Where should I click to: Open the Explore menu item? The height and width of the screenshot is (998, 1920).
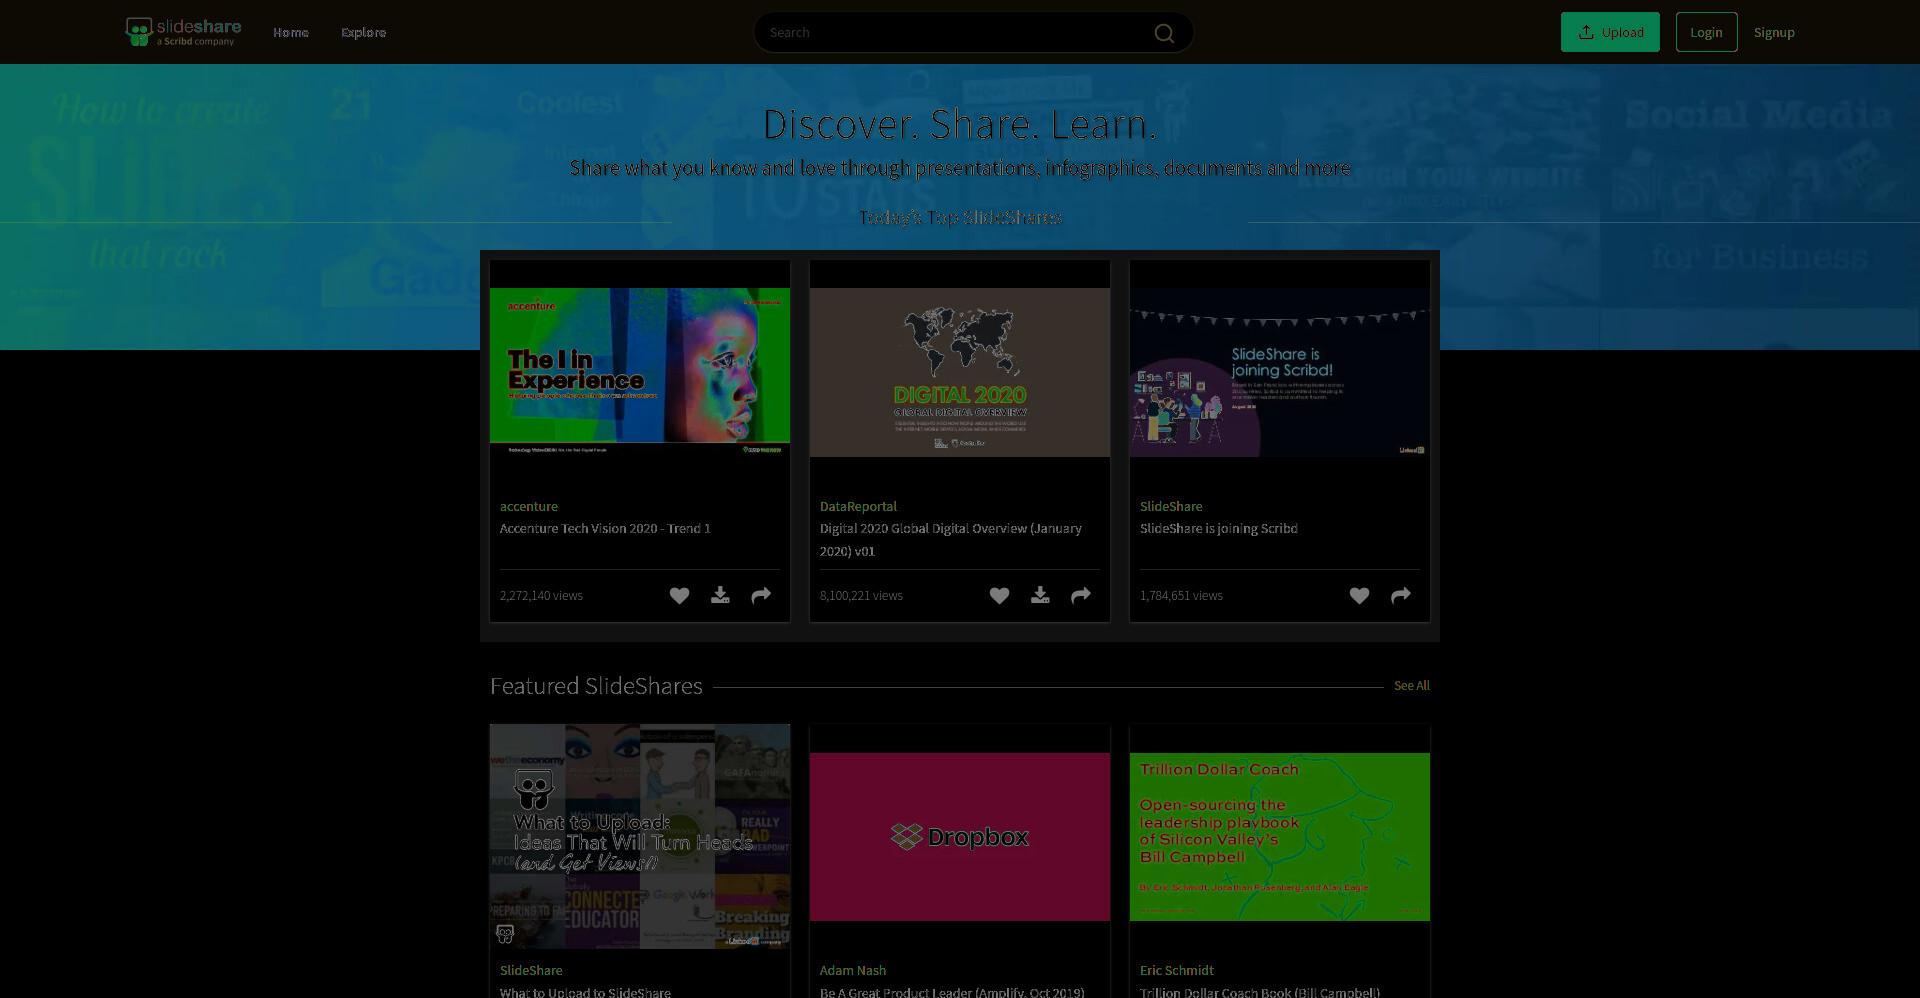click(363, 32)
